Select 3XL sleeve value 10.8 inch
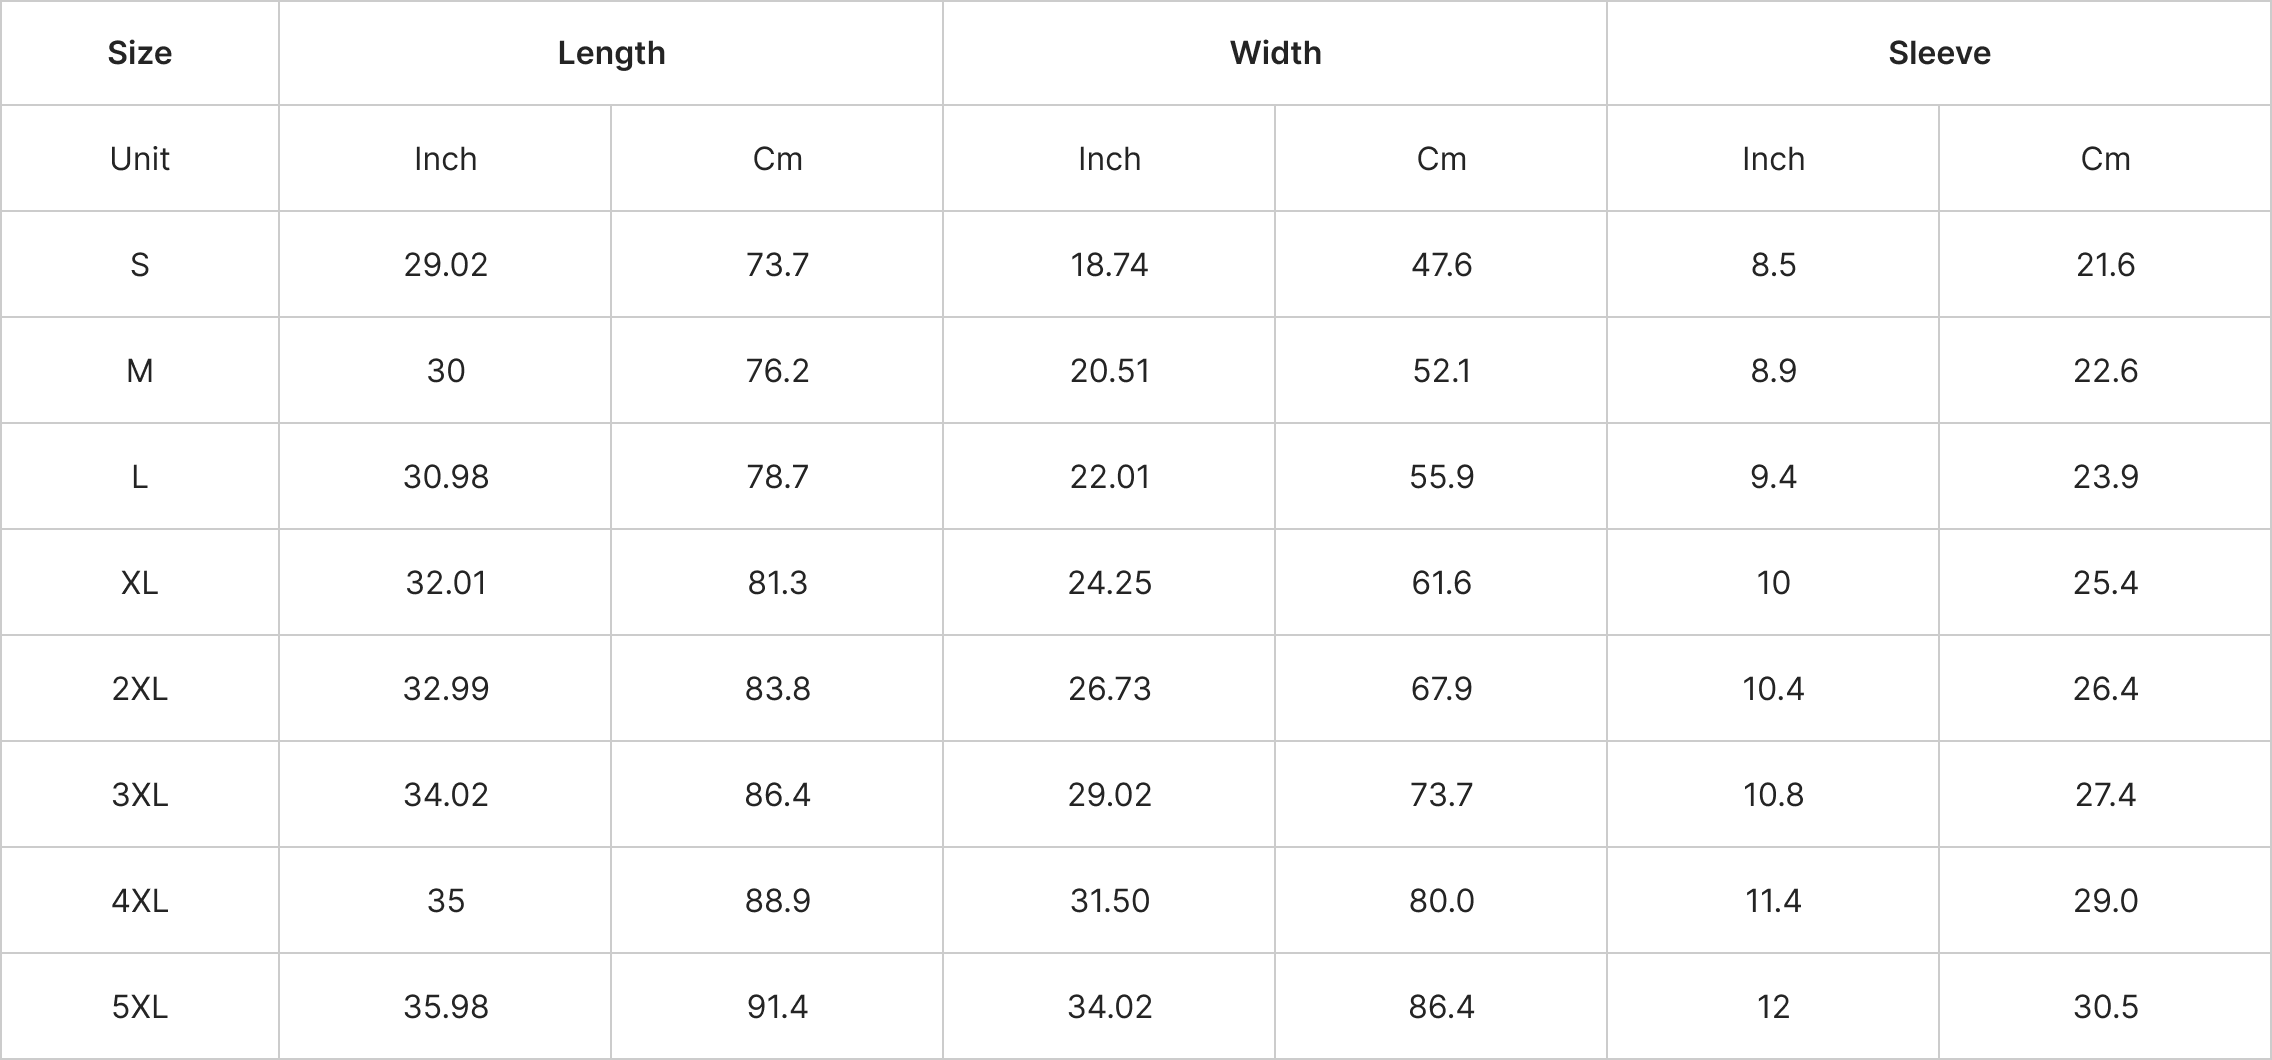This screenshot has width=2272, height=1060. click(1773, 795)
